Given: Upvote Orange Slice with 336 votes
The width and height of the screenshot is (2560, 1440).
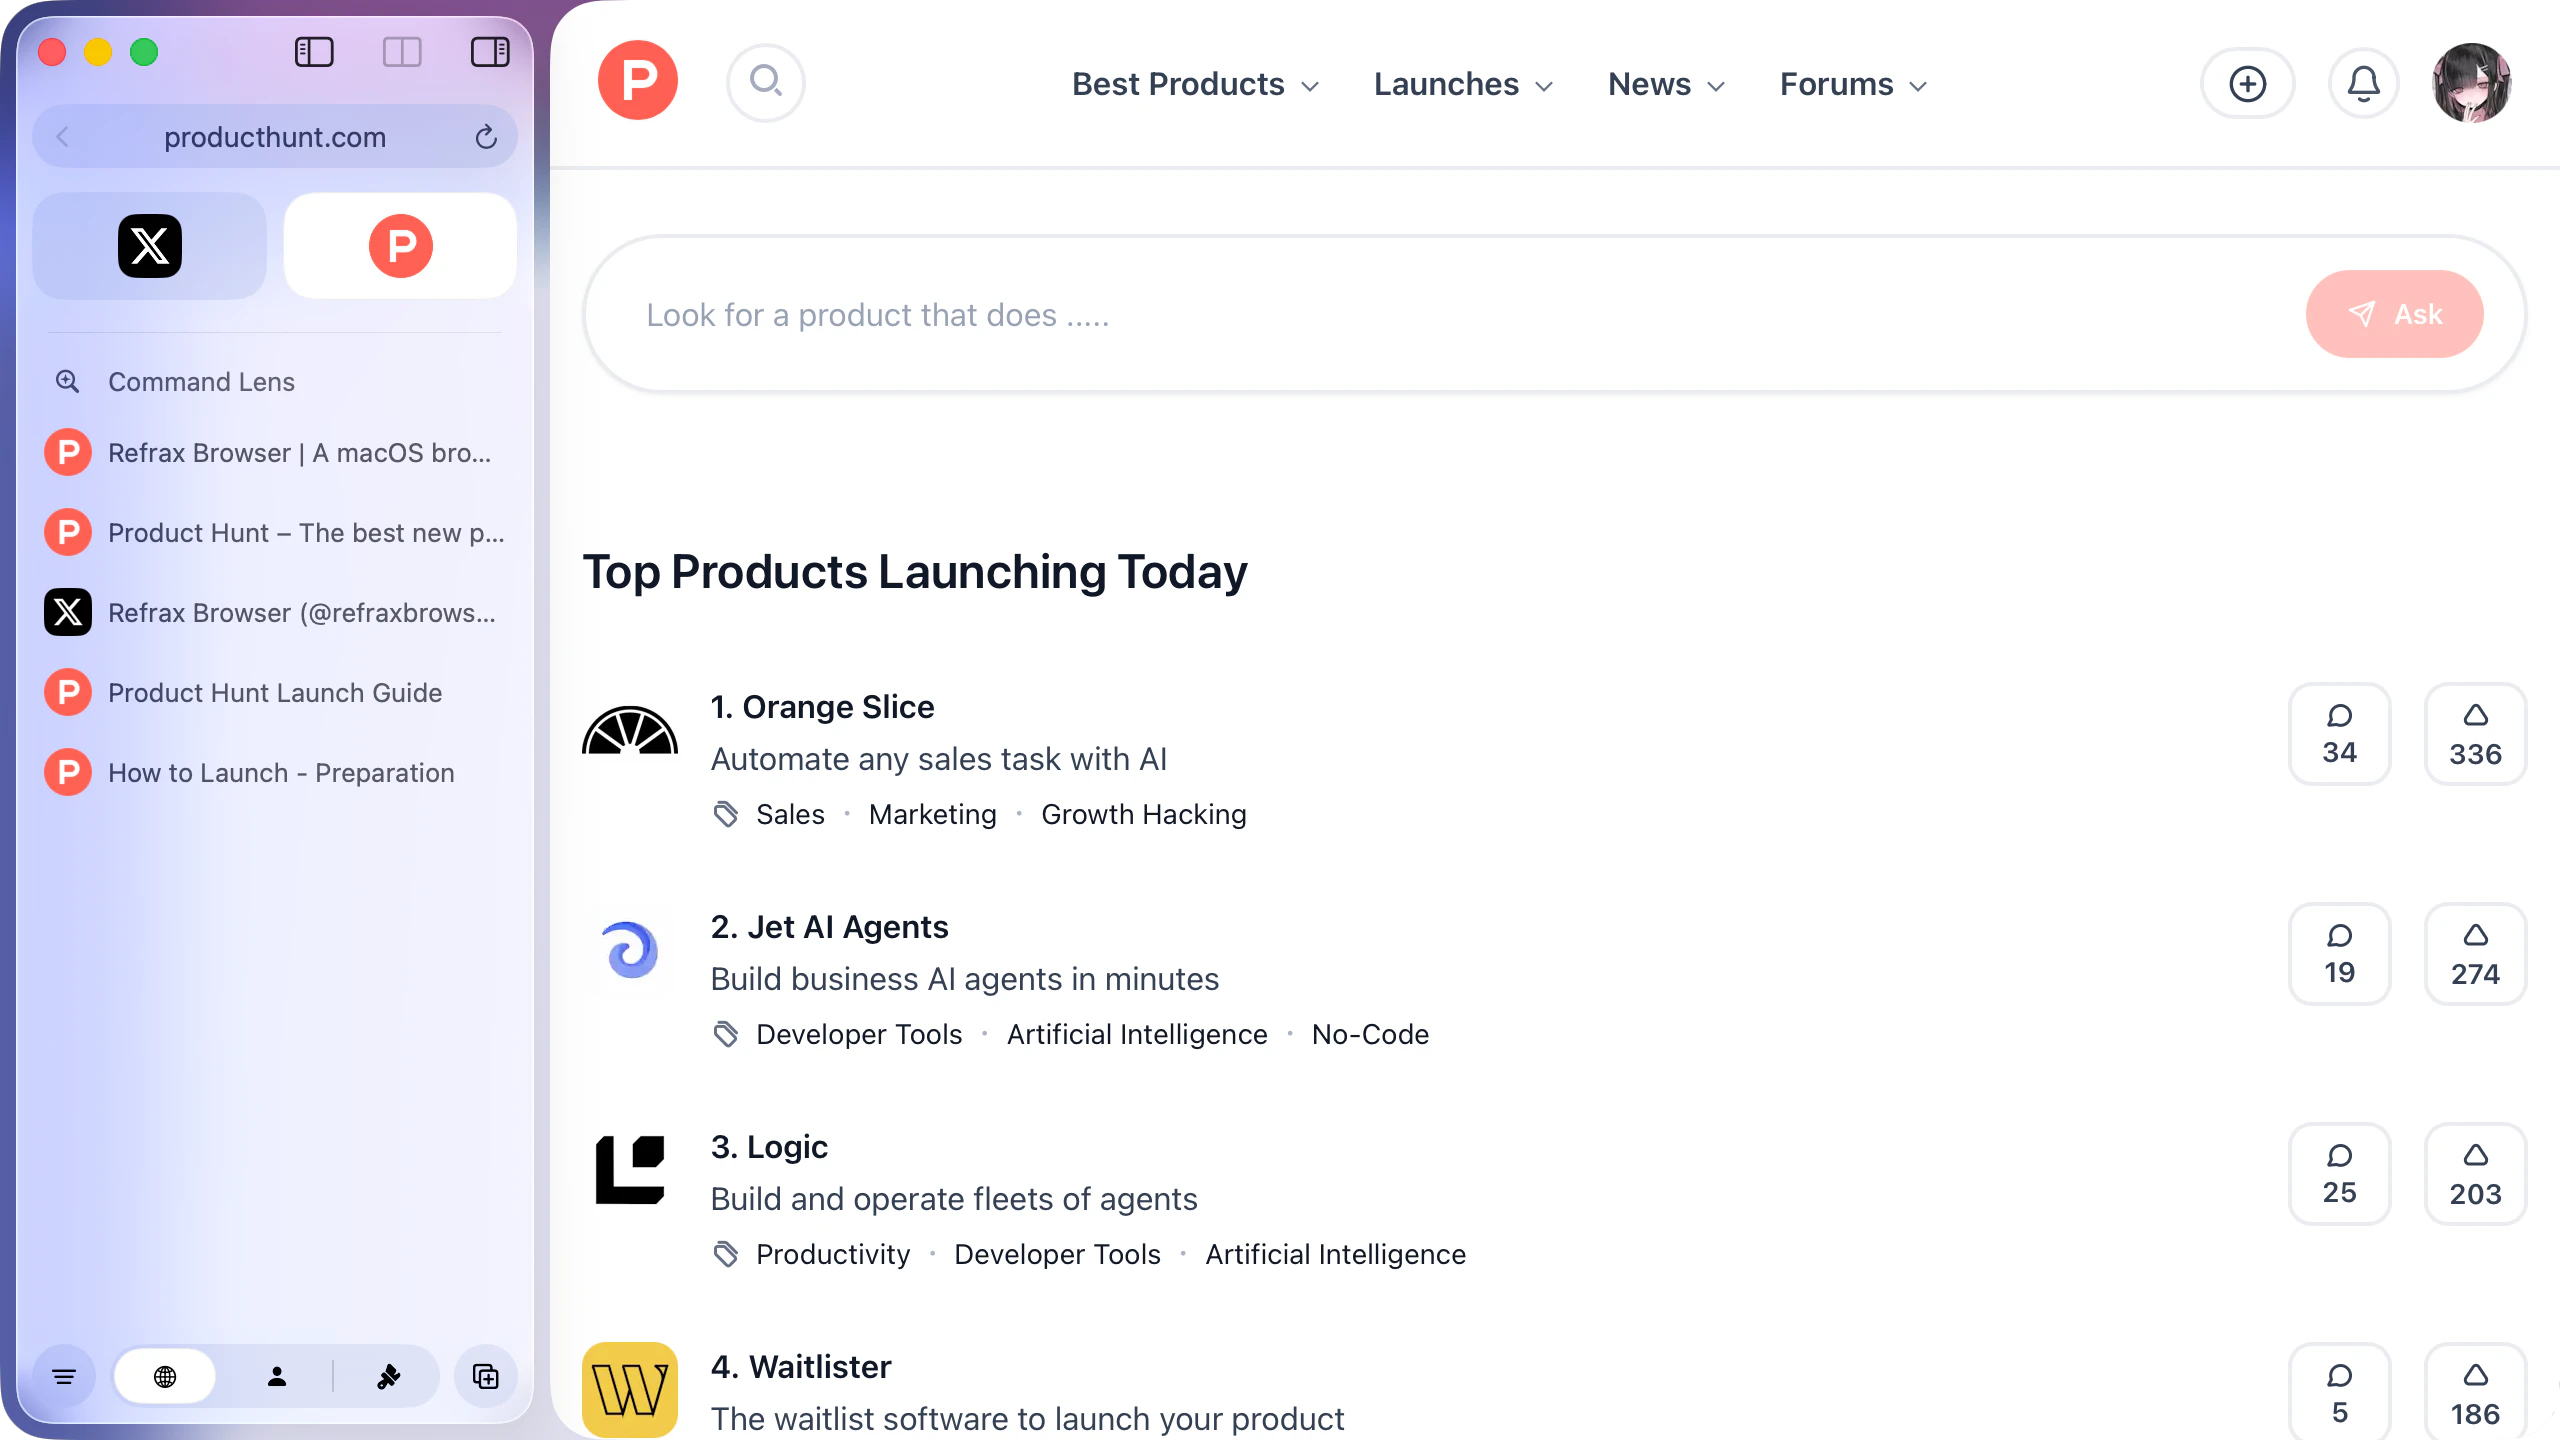Looking at the screenshot, I should coord(2476,734).
